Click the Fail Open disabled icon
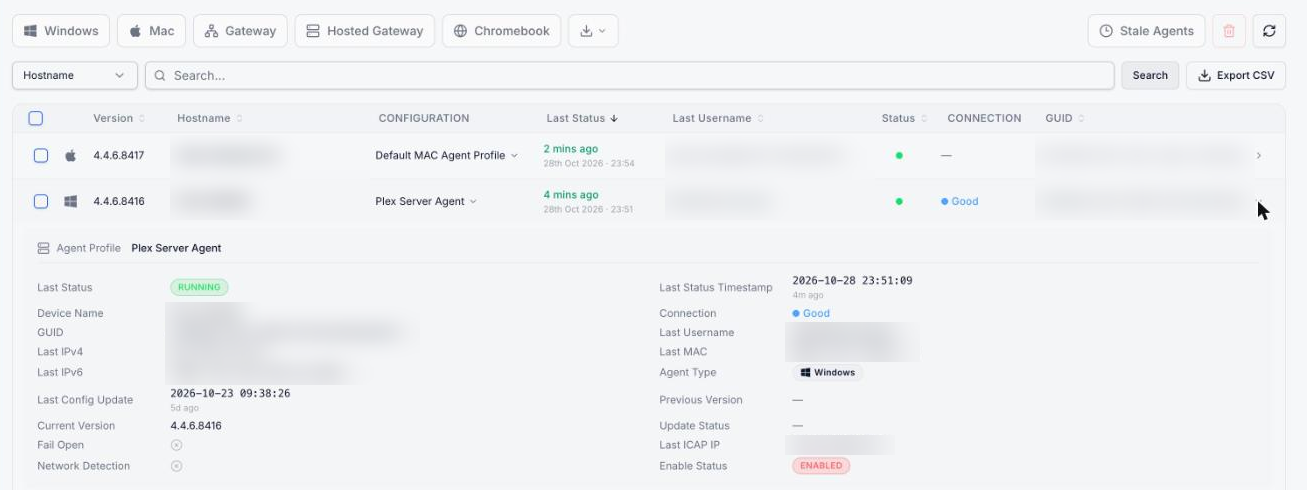 click(x=176, y=445)
